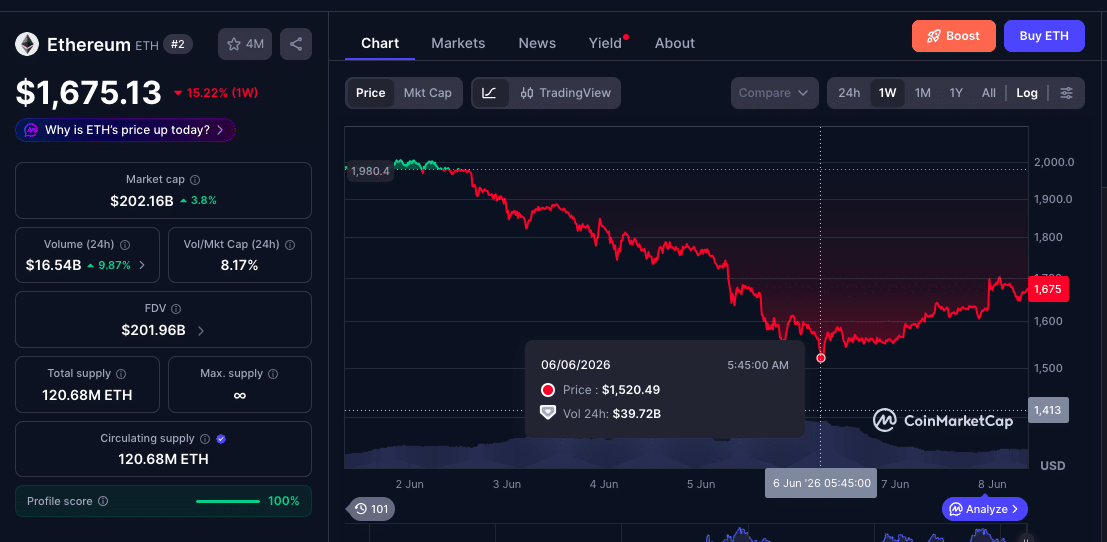Toggle Log scale
Image resolution: width=1107 pixels, height=542 pixels.
coord(1027,93)
